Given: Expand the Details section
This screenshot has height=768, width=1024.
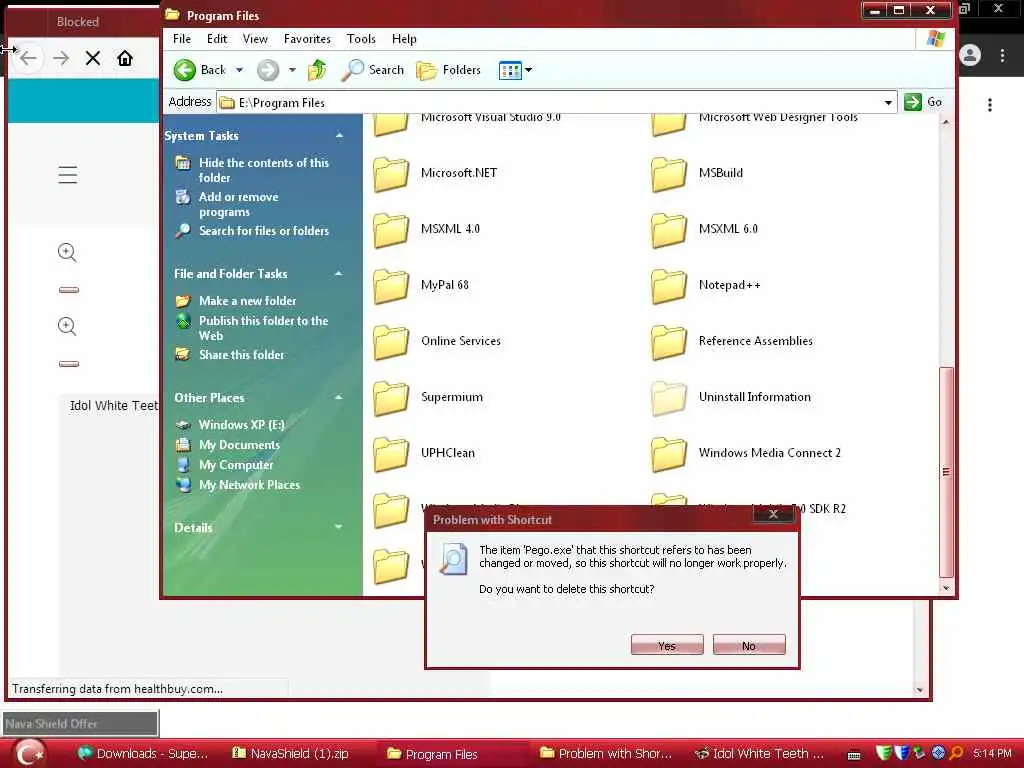Looking at the screenshot, I should point(339,526).
